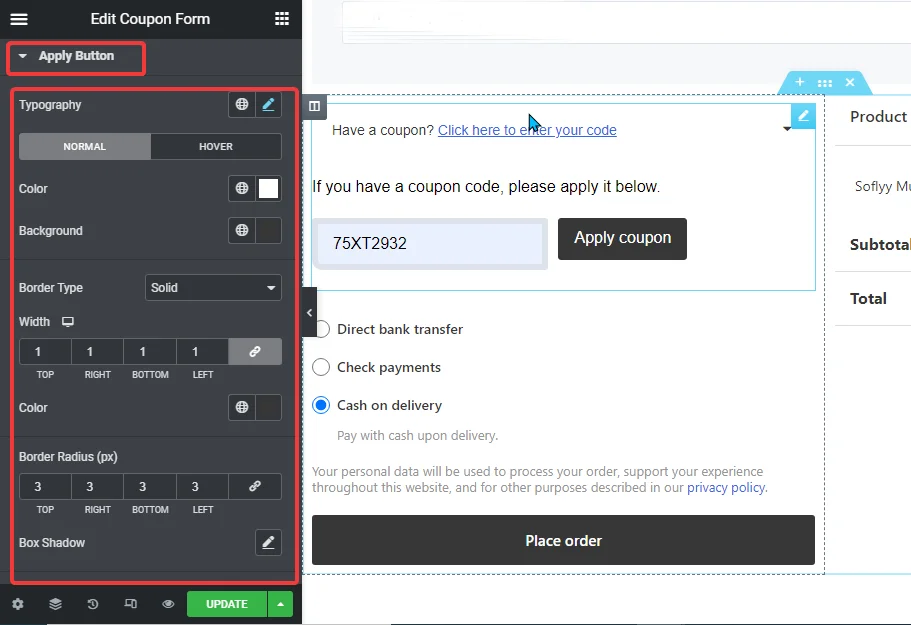Pick the border Color swatch
Screen dimensions: 911x625
click(x=268, y=407)
